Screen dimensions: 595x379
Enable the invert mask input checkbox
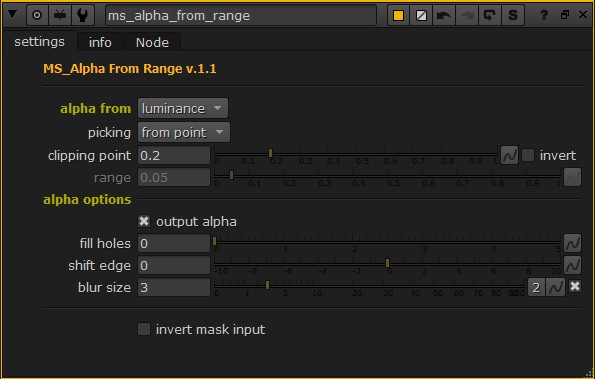click(x=144, y=329)
